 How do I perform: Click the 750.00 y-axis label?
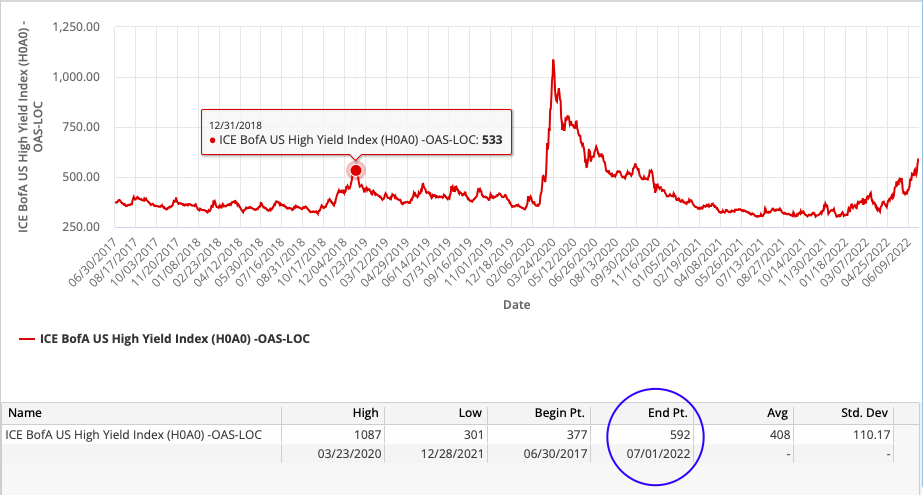(81, 127)
